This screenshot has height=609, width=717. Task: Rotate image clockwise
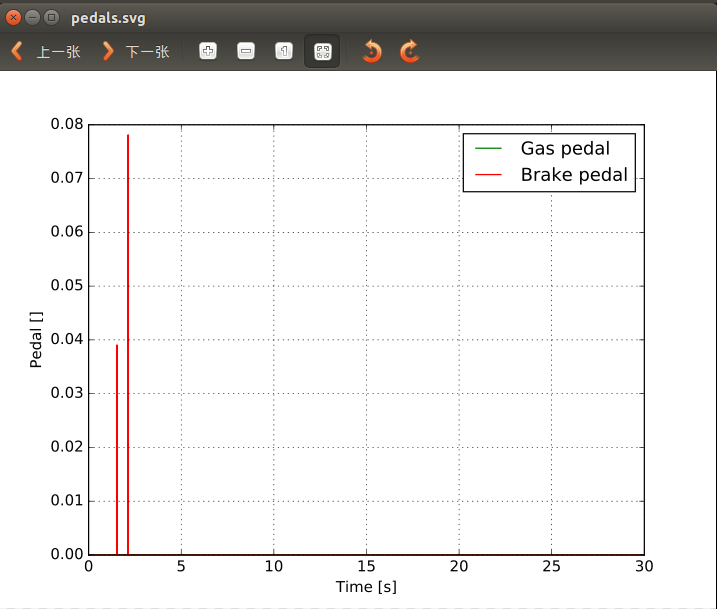[x=409, y=51]
